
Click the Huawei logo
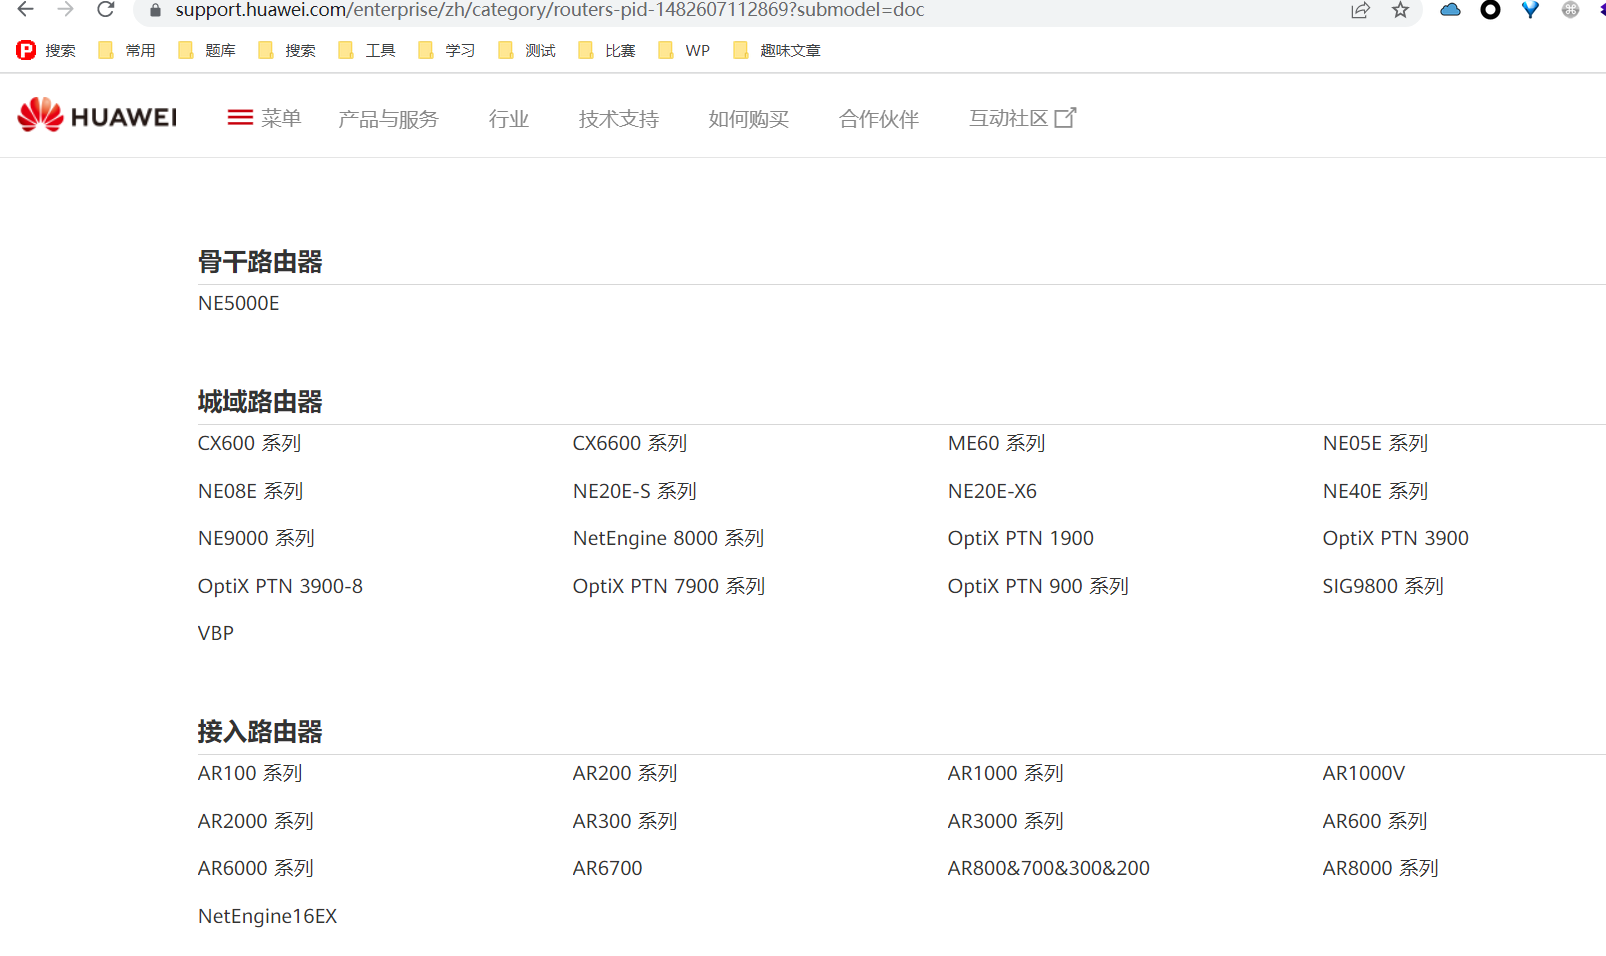click(97, 115)
